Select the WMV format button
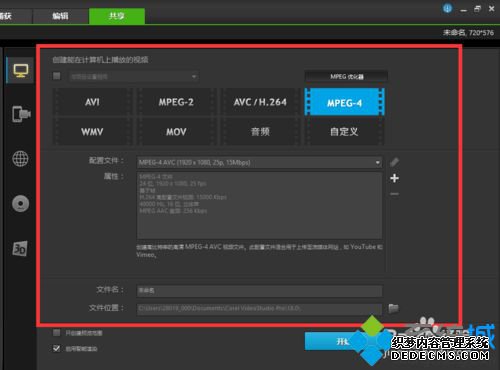The image size is (500, 370). coord(92,132)
